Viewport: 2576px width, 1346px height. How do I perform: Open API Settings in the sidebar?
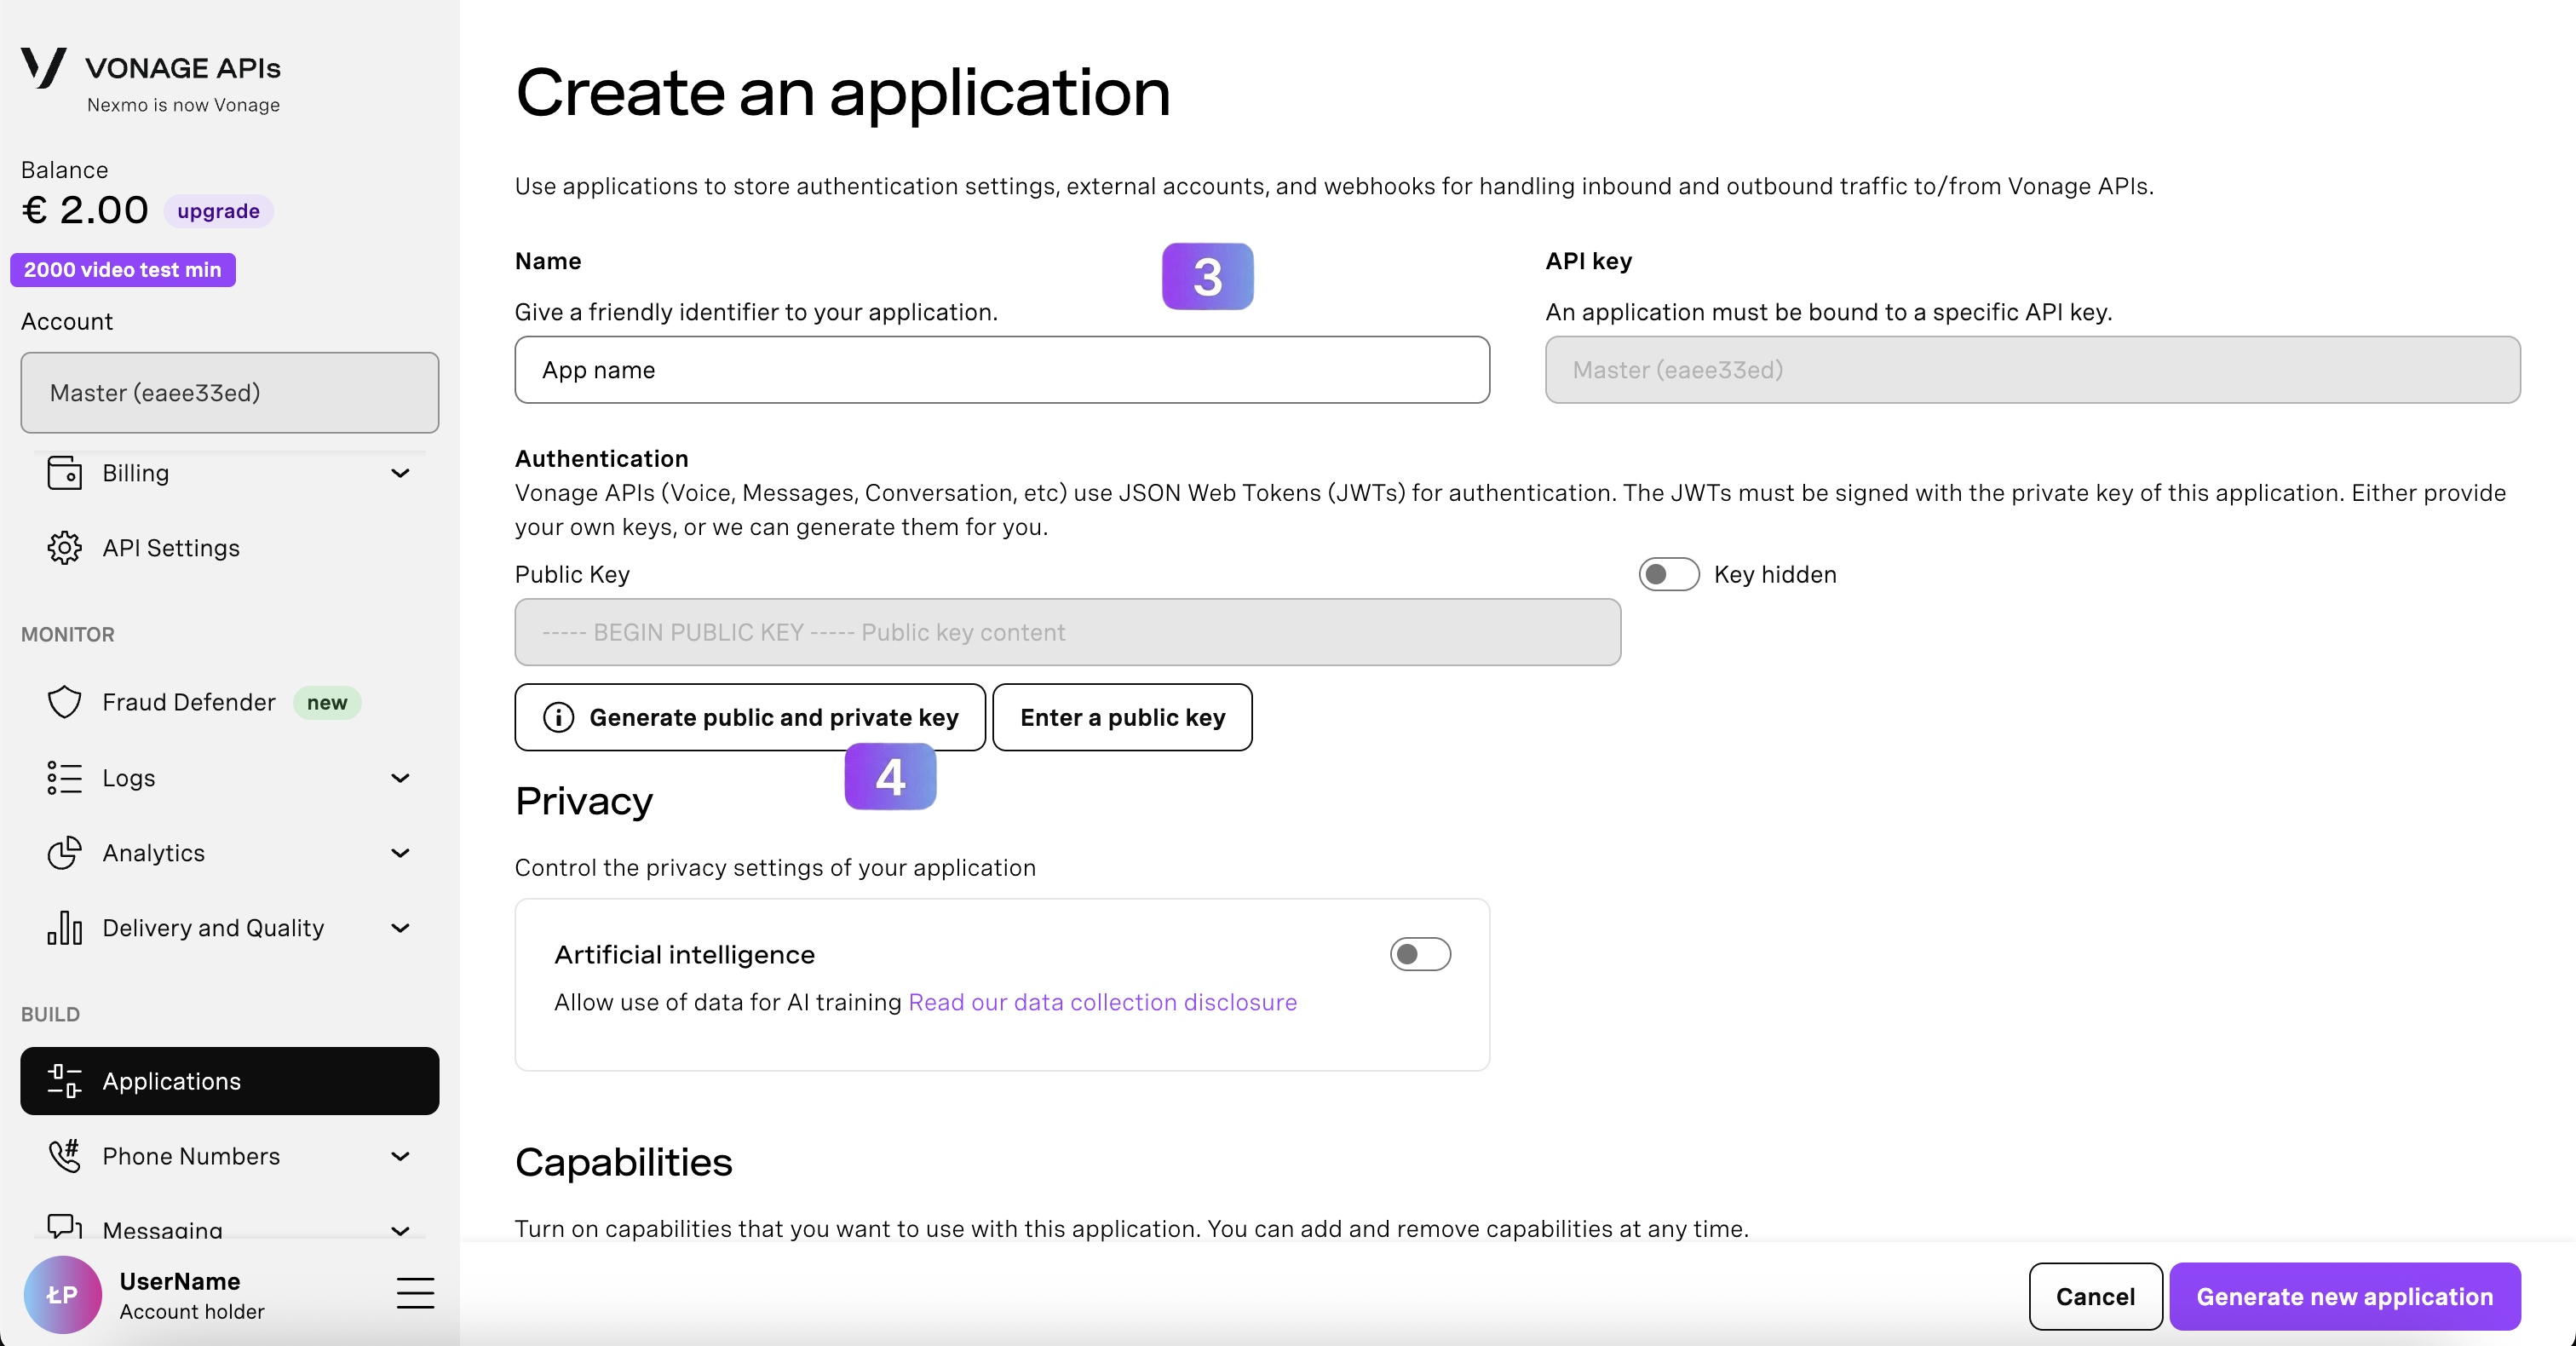click(x=171, y=548)
